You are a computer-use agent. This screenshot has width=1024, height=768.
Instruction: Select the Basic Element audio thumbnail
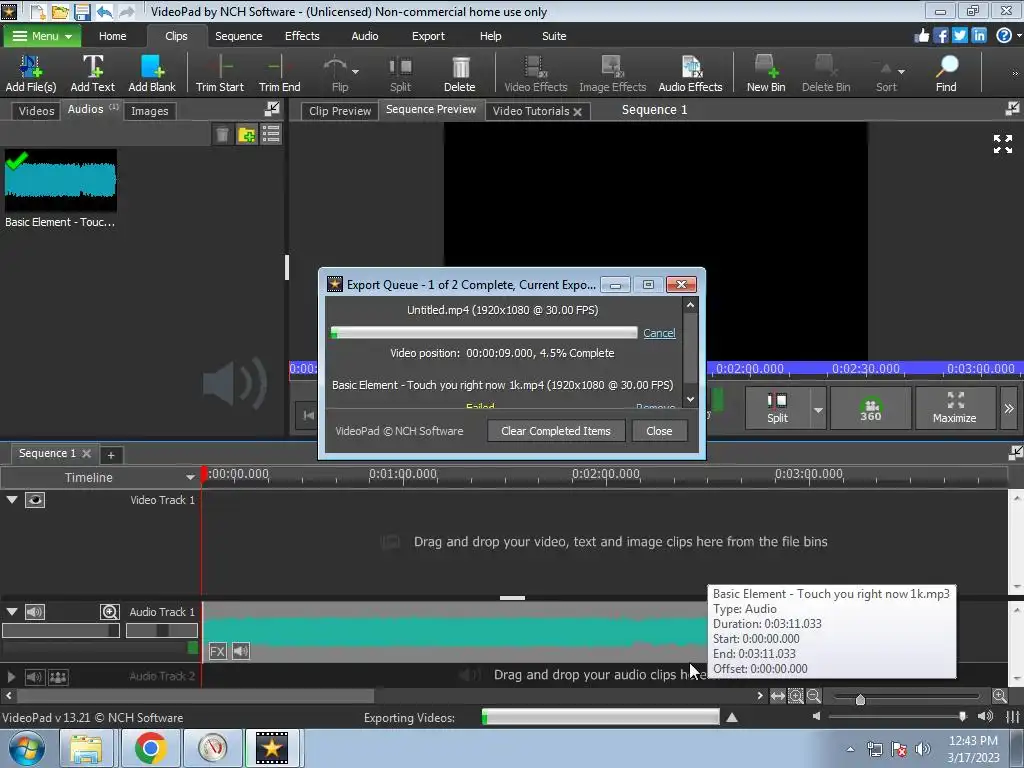61,181
